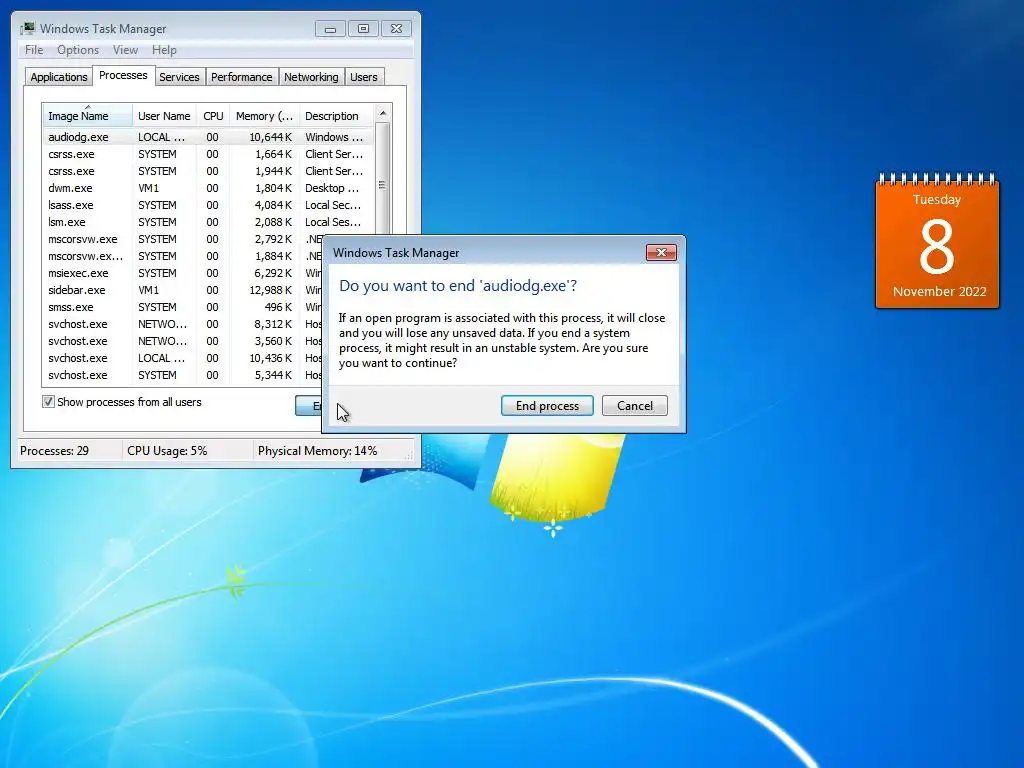Viewport: 1024px width, 768px height.
Task: Open the Help menu
Action: (x=164, y=50)
